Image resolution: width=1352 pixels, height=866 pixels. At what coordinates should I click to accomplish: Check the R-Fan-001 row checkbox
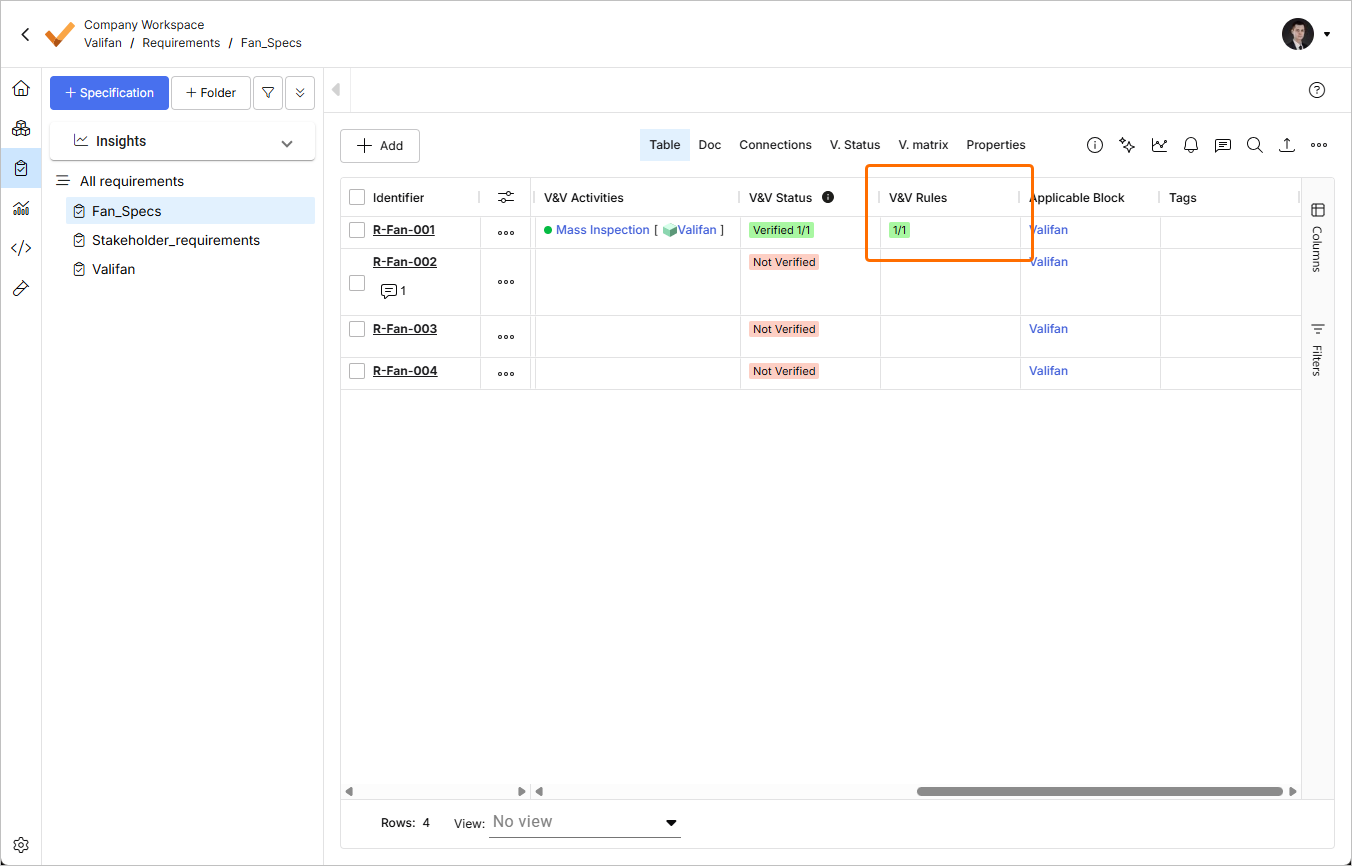click(x=357, y=230)
